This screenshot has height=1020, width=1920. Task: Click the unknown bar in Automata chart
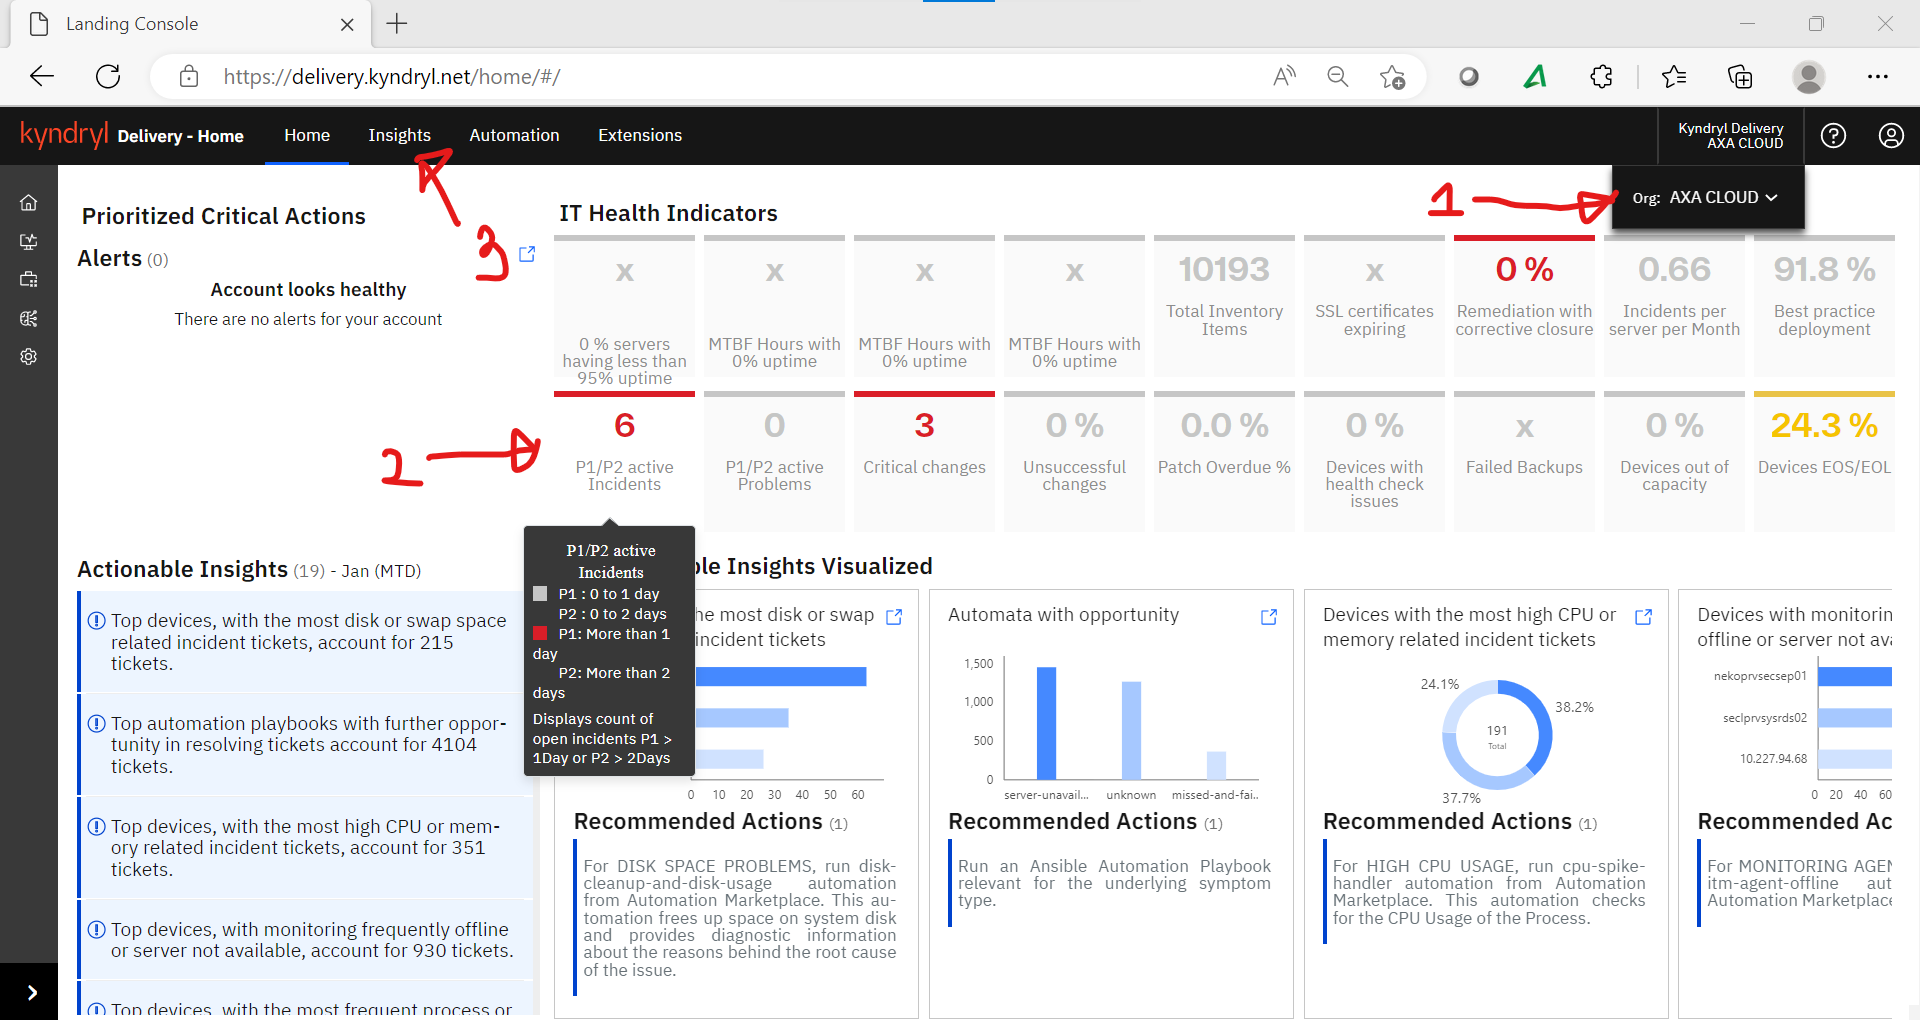[1131, 730]
